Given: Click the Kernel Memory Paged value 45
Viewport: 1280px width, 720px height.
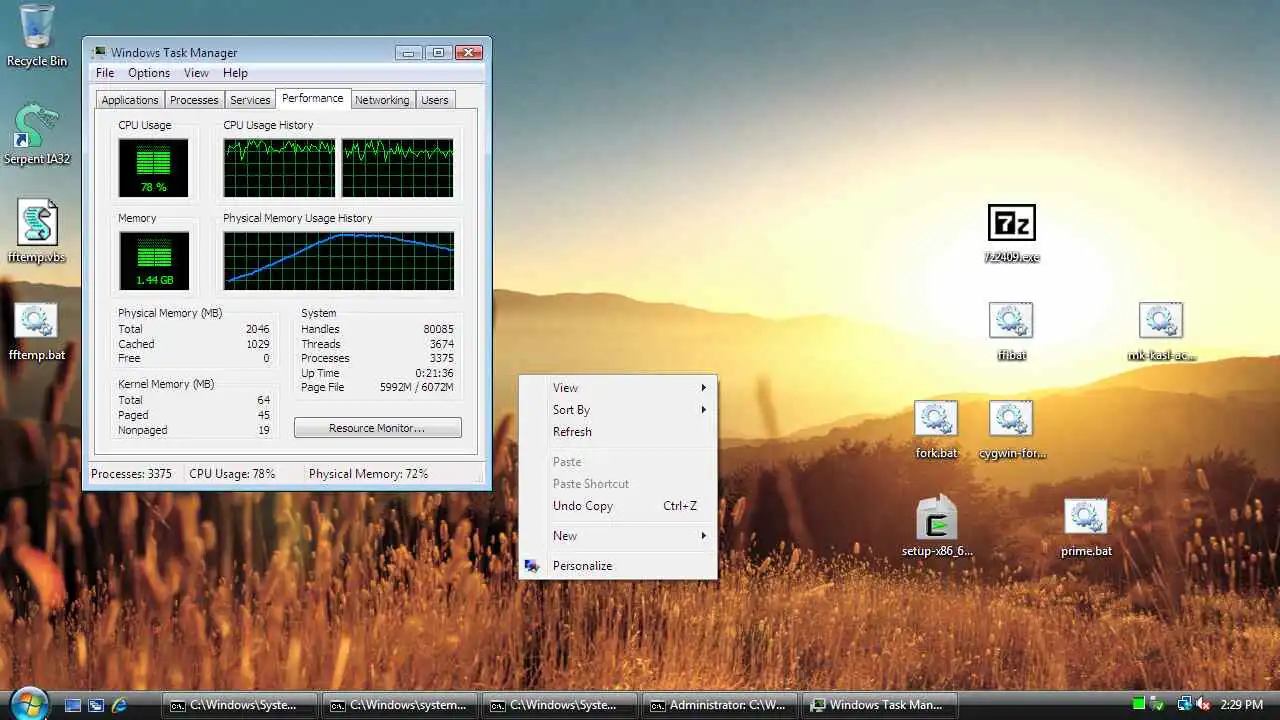Looking at the screenshot, I should click(x=263, y=415).
